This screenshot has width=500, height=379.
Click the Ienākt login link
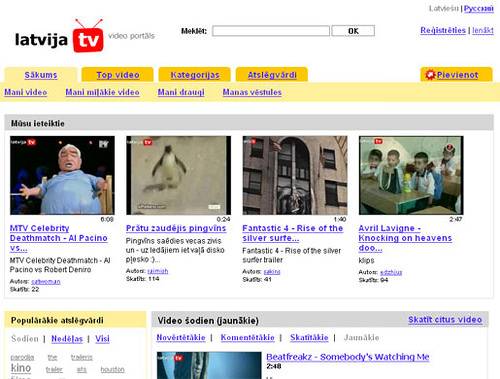point(483,30)
